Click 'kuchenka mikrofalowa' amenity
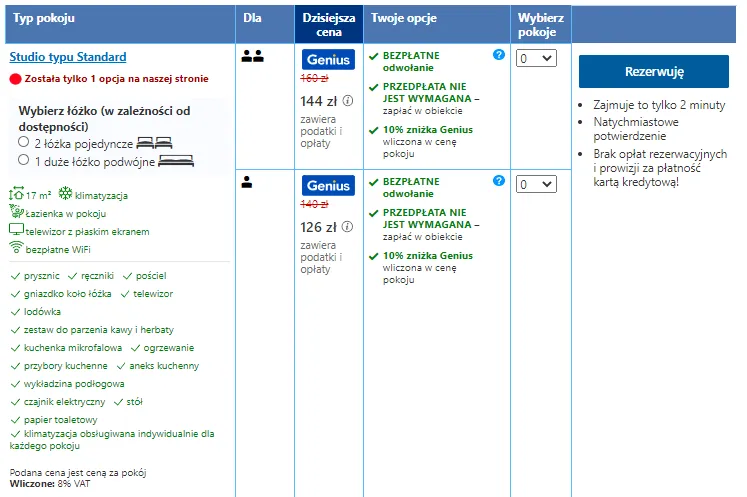Image resolution: width=747 pixels, height=497 pixels. pyautogui.click(x=73, y=348)
